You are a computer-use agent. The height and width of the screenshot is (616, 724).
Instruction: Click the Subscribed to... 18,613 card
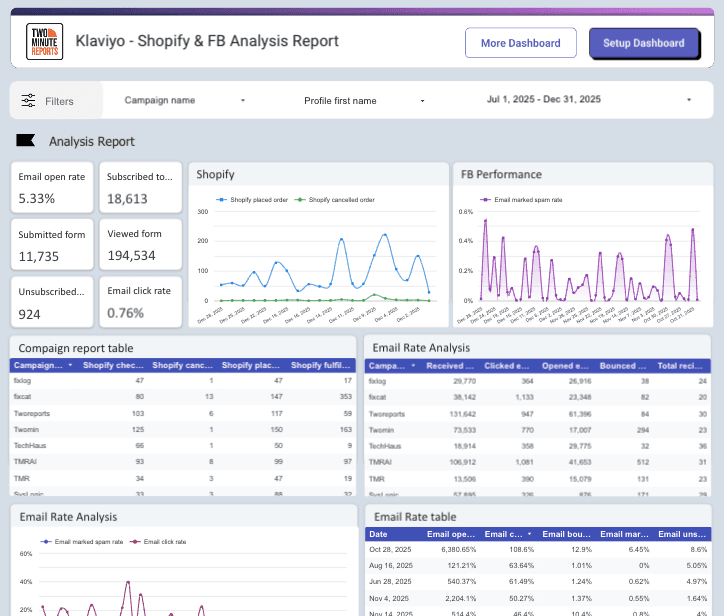click(x=141, y=187)
